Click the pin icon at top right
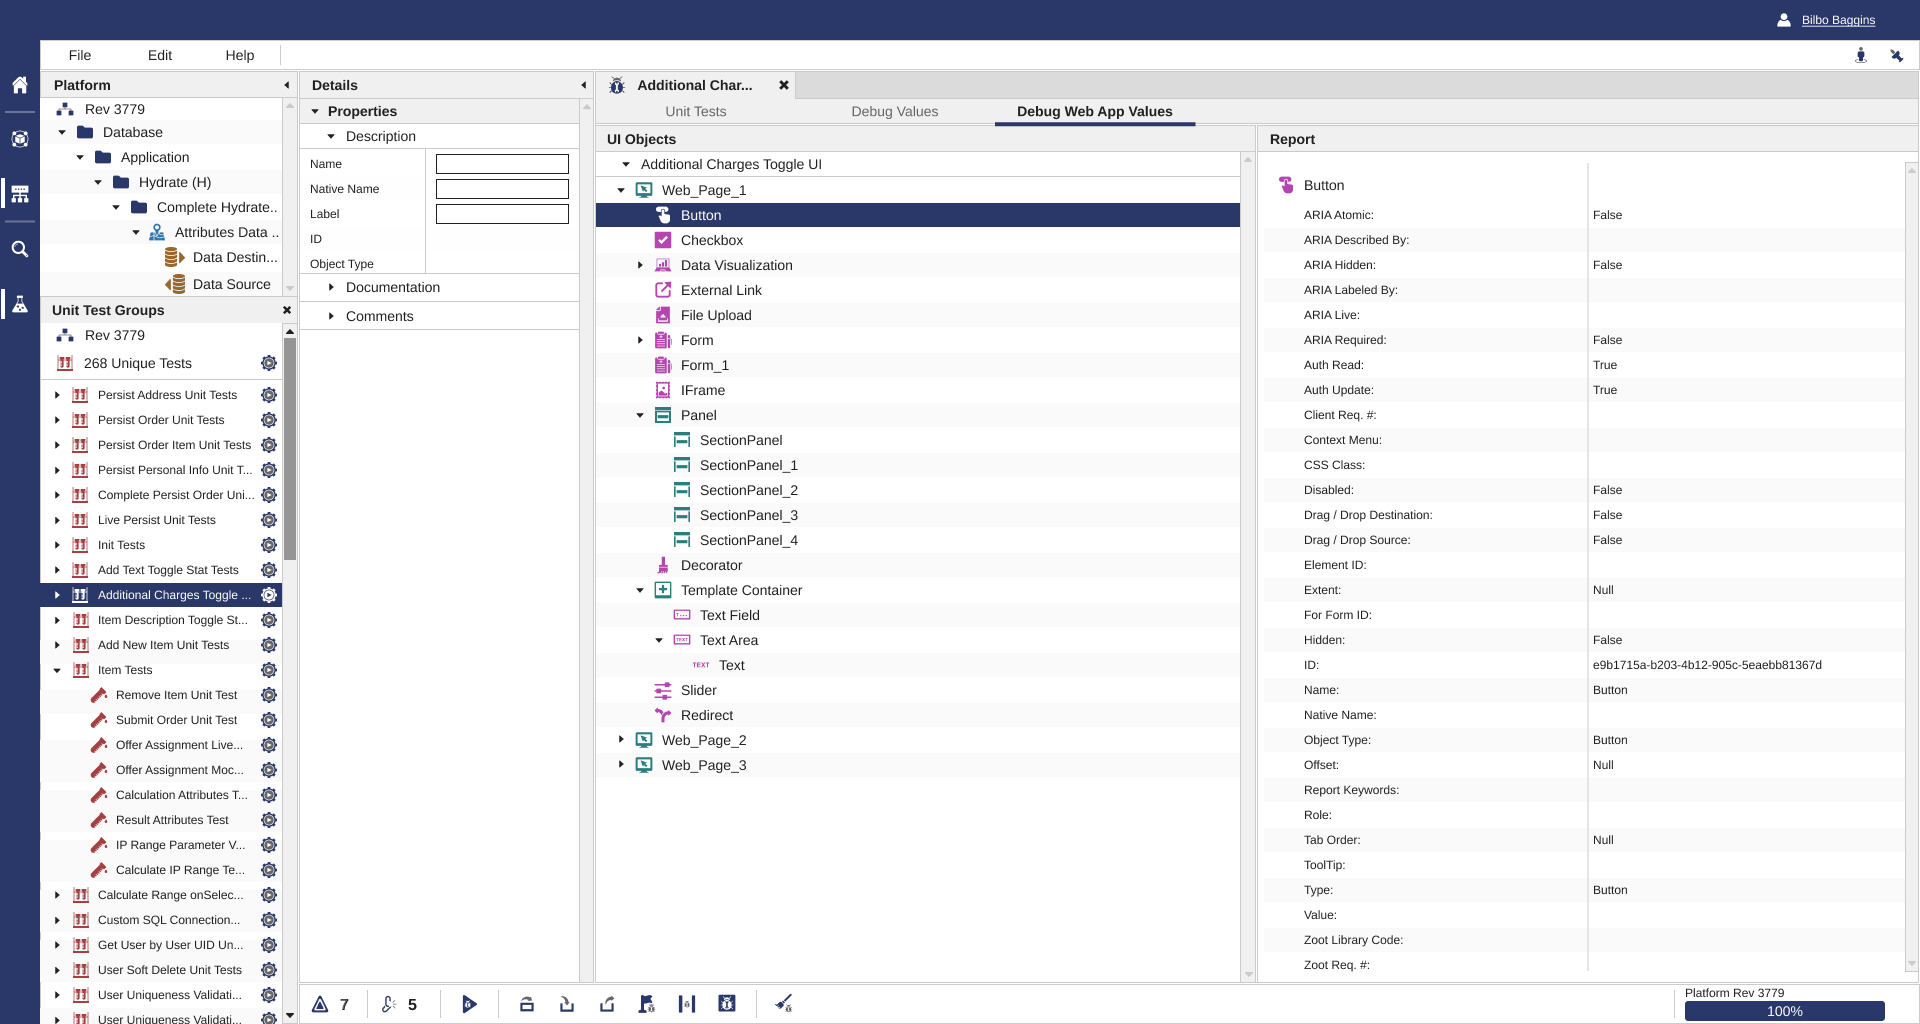1920x1024 pixels. pyautogui.click(x=1896, y=56)
